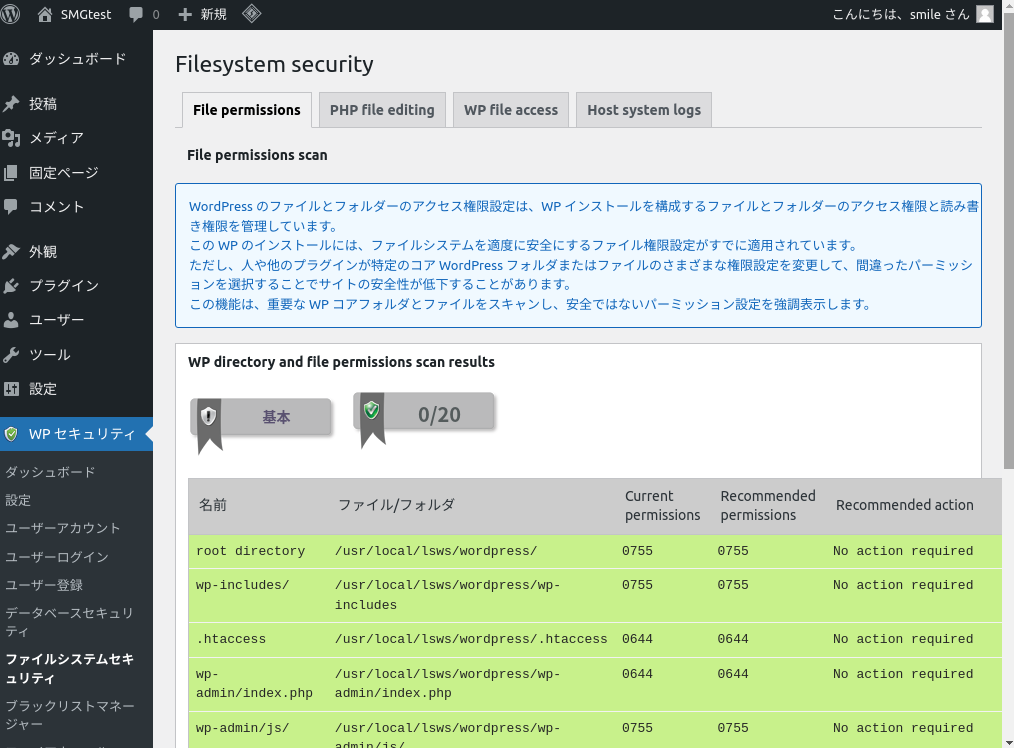1014x748 pixels.
Task: Open データベースセキュリティ submenu link
Action: tap(70, 622)
